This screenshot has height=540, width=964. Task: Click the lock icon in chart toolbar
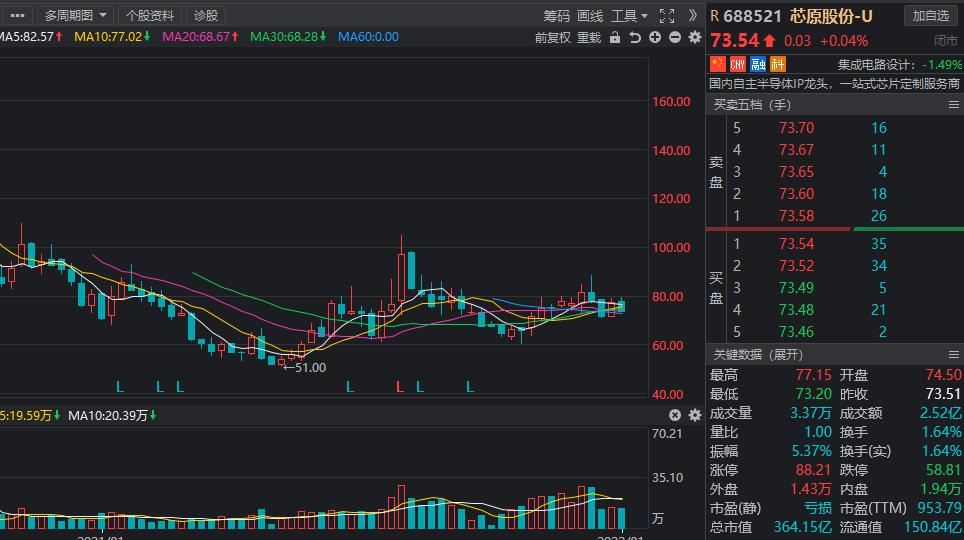coord(615,37)
